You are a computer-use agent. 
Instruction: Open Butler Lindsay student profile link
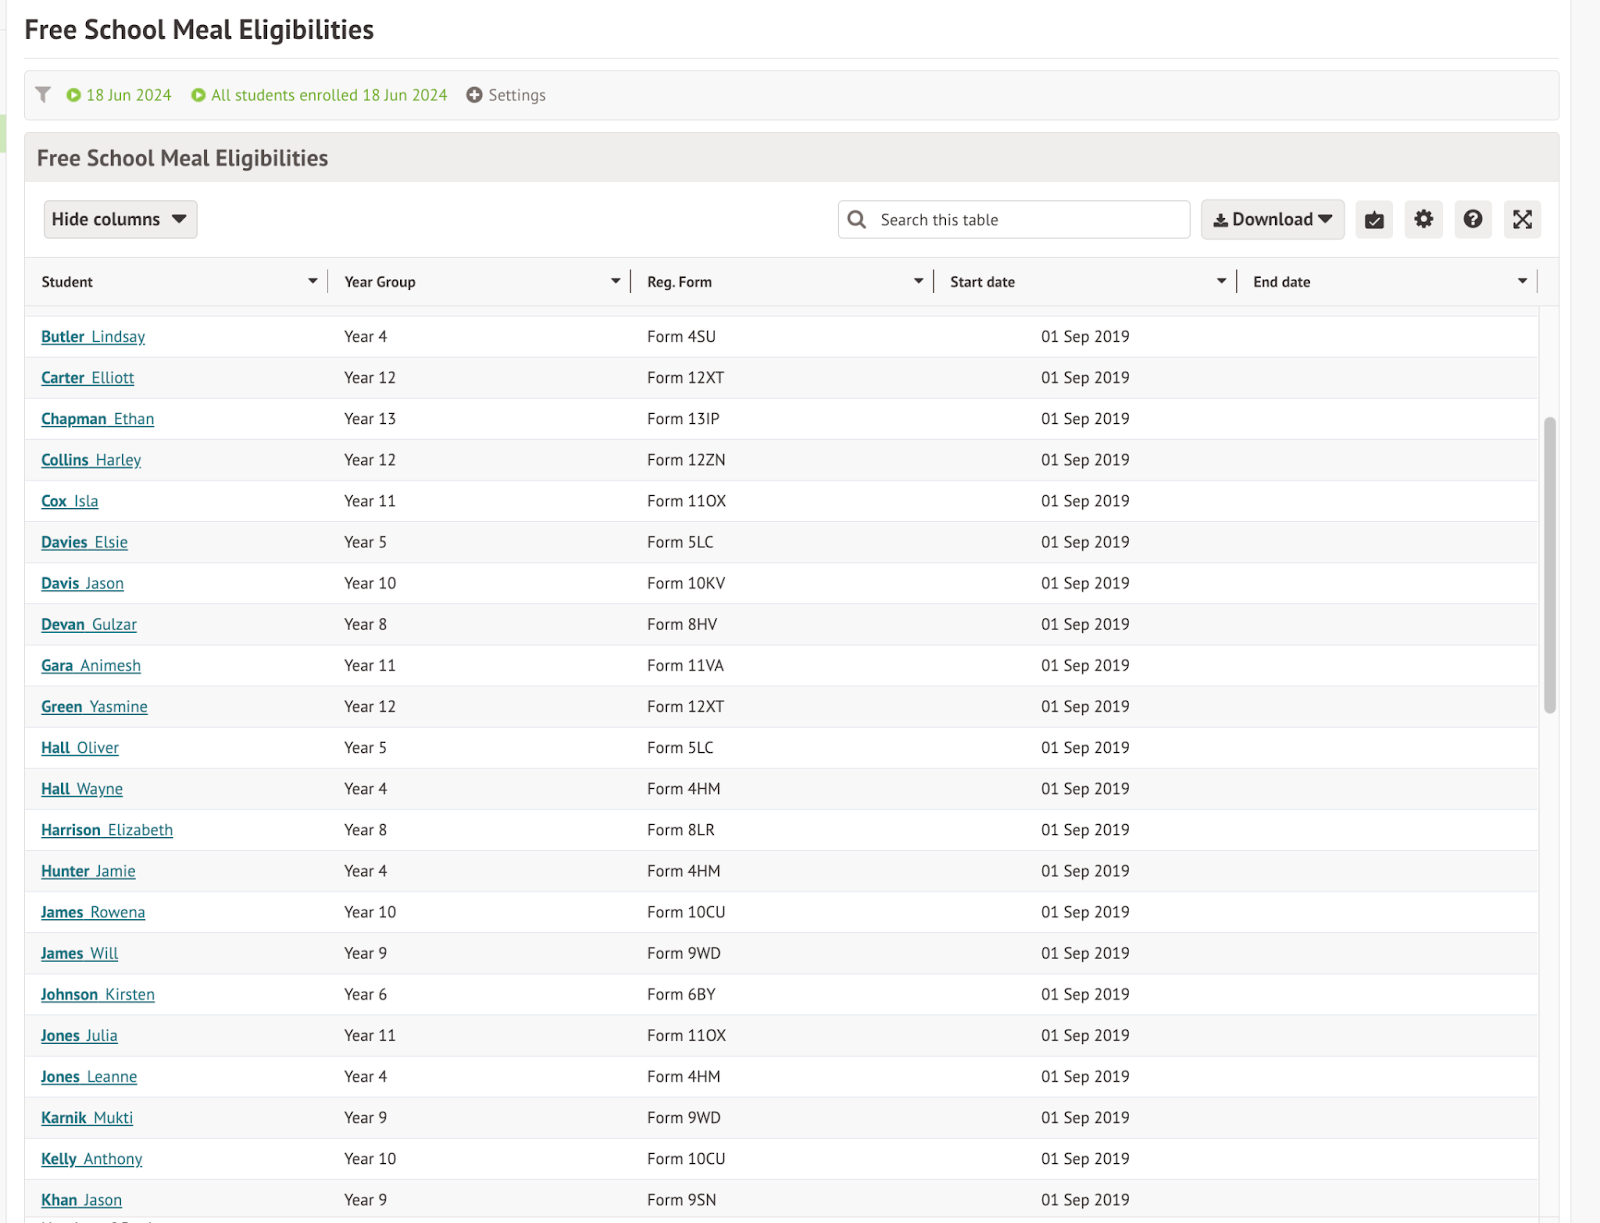click(93, 337)
